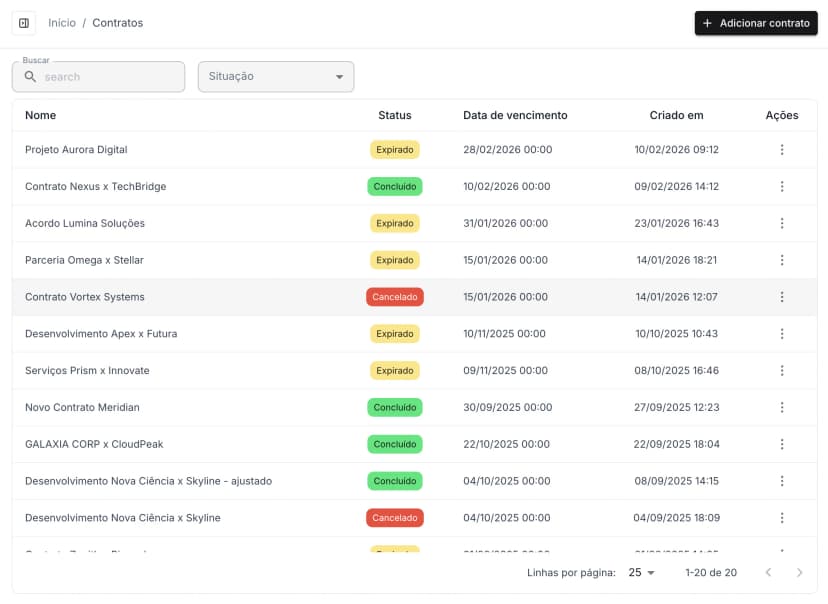Click the search magnifier icon
Screen dimensions: 828x604
click(30, 77)
